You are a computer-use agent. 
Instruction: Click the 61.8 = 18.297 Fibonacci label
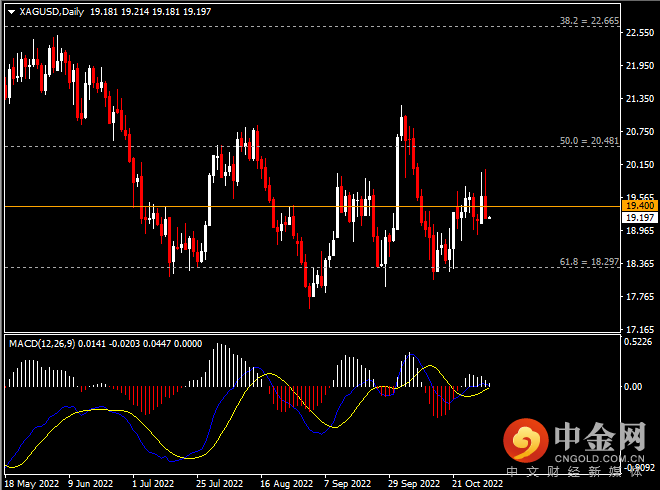pos(589,262)
